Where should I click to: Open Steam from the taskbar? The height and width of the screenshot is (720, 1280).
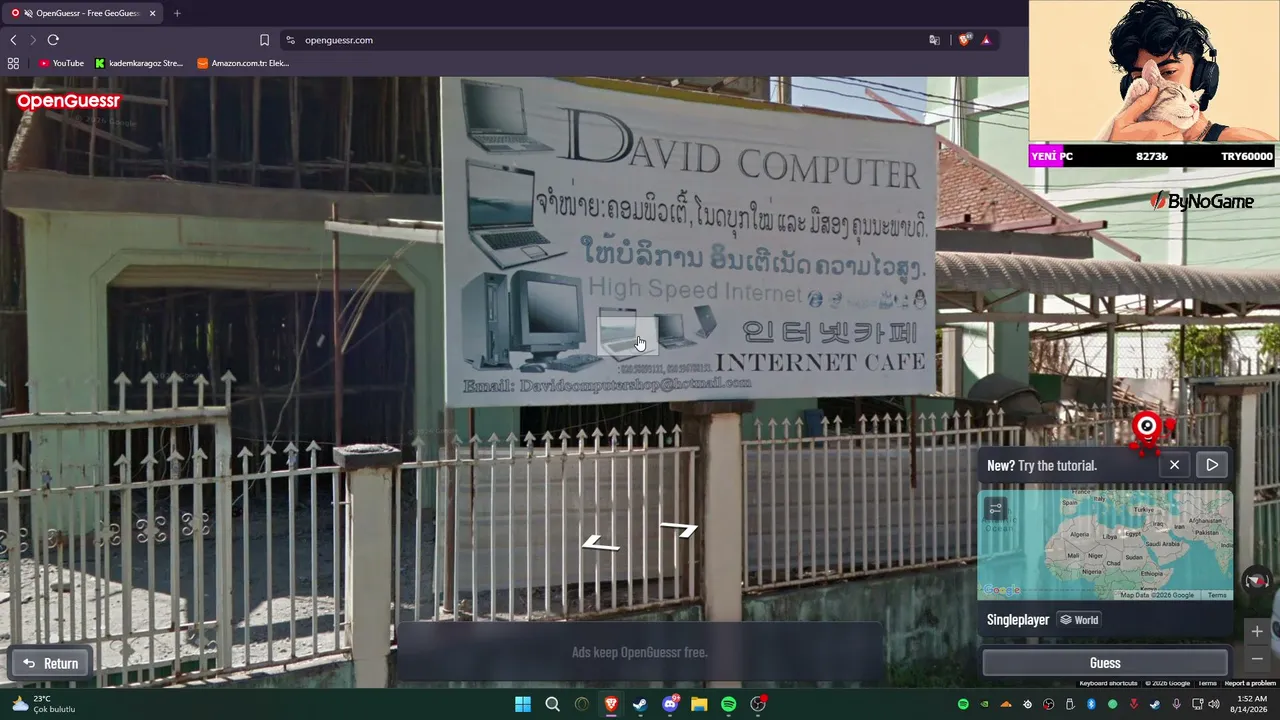tap(640, 704)
